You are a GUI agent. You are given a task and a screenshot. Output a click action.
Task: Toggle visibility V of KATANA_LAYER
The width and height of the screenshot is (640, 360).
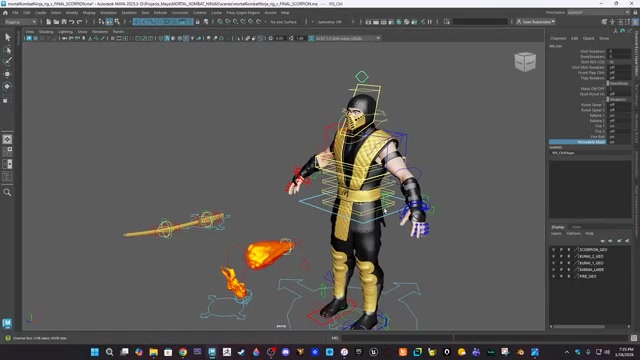tap(553, 270)
